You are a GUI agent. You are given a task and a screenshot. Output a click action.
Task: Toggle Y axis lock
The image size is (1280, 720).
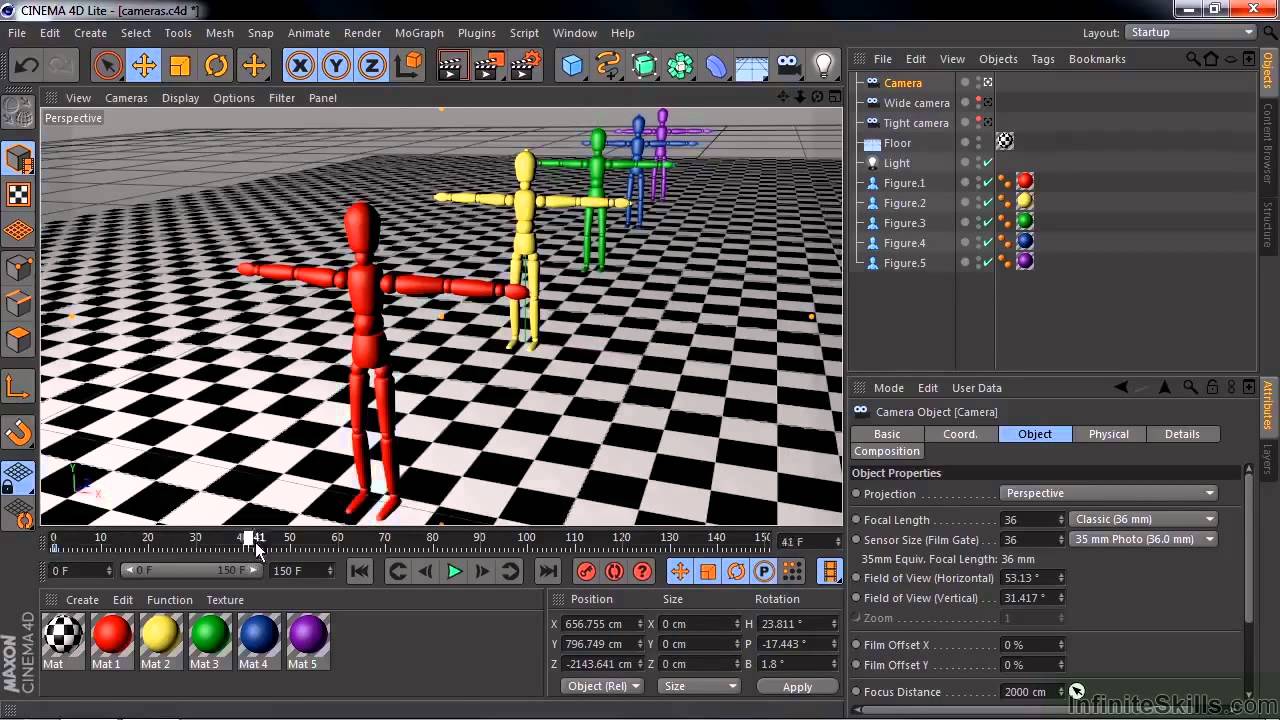(336, 67)
